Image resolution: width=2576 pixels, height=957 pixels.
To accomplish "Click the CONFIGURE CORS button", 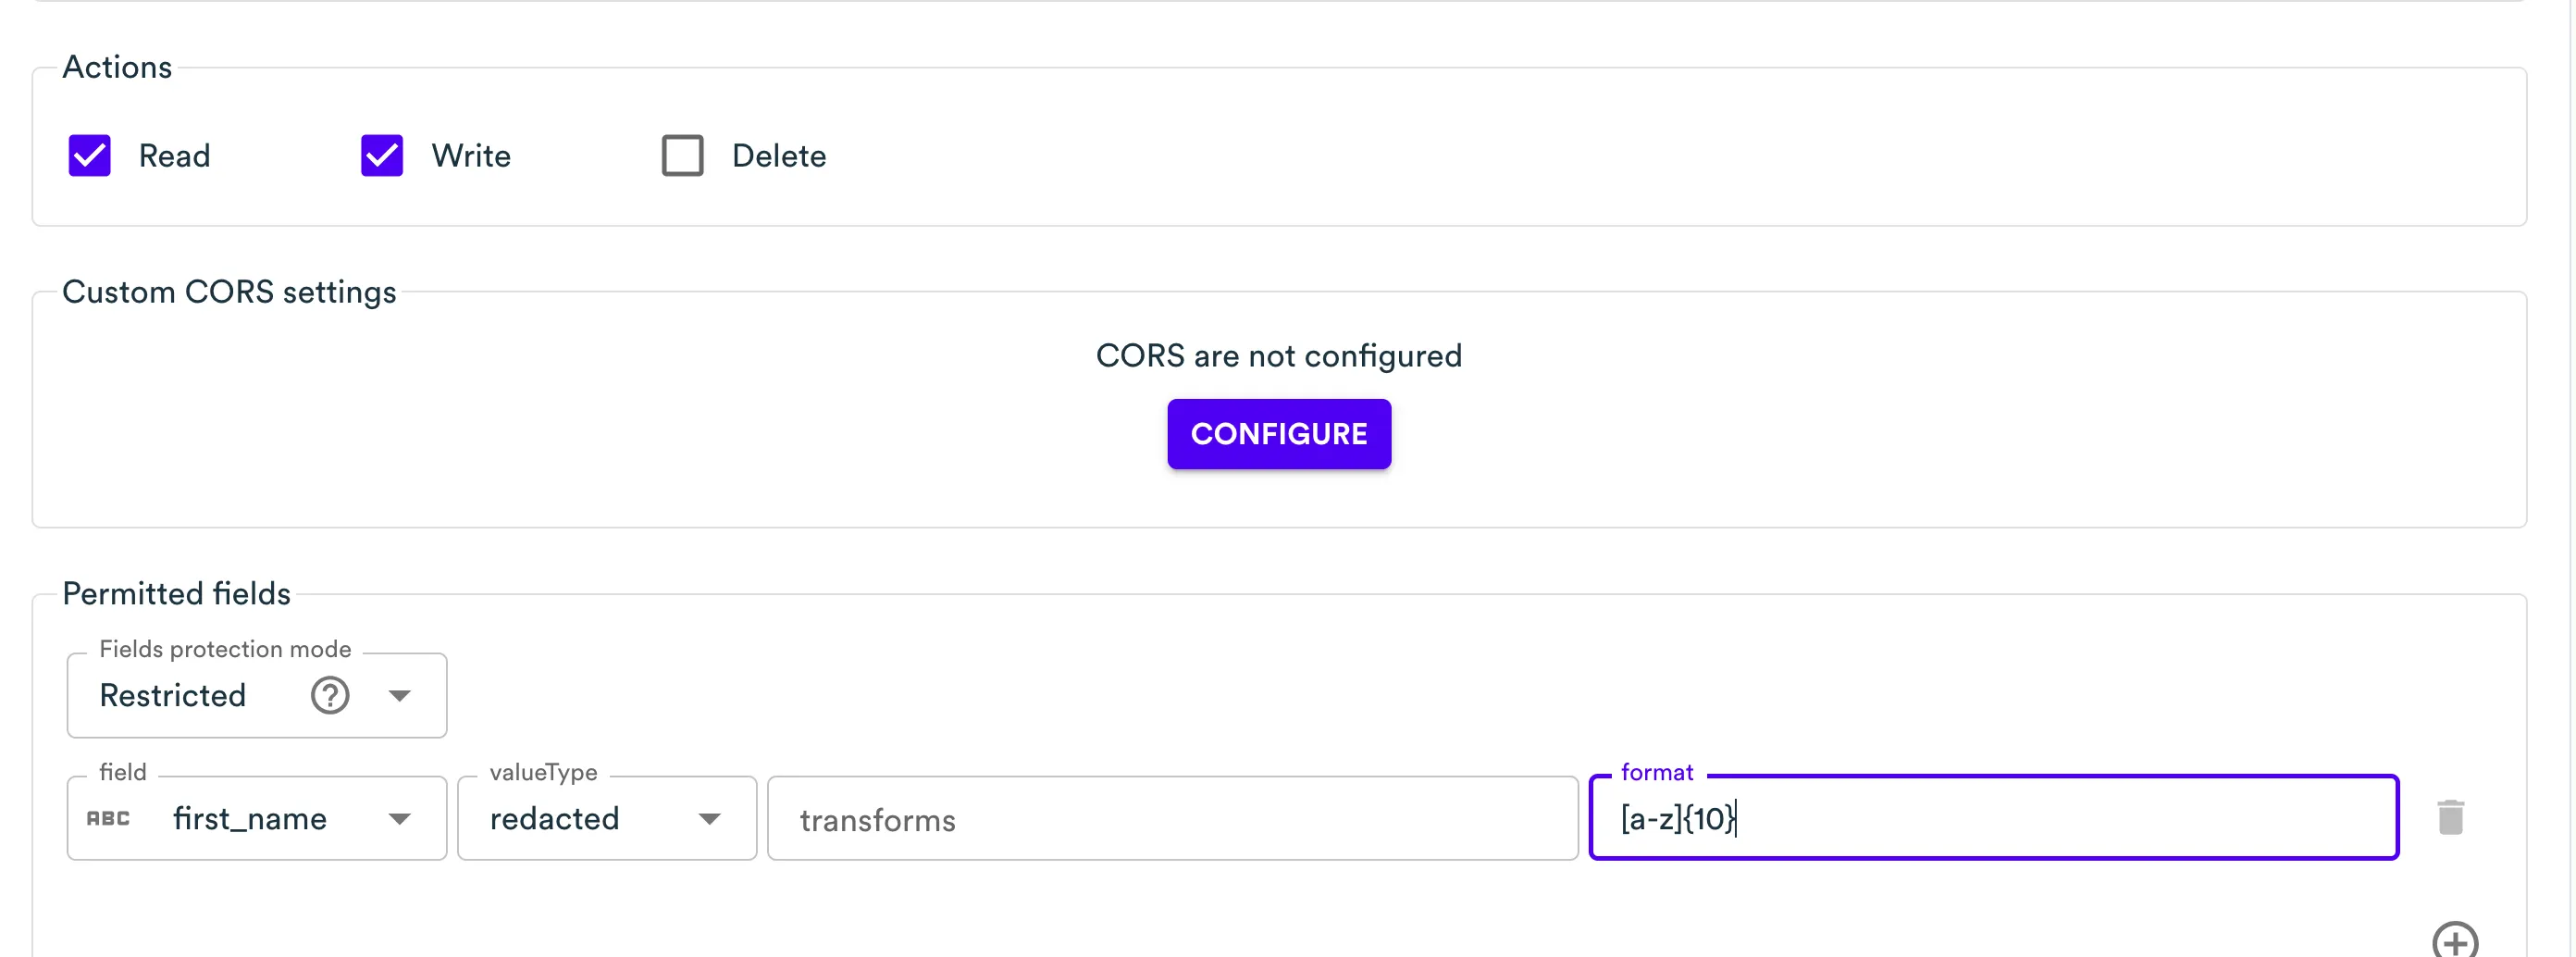I will pyautogui.click(x=1278, y=434).
